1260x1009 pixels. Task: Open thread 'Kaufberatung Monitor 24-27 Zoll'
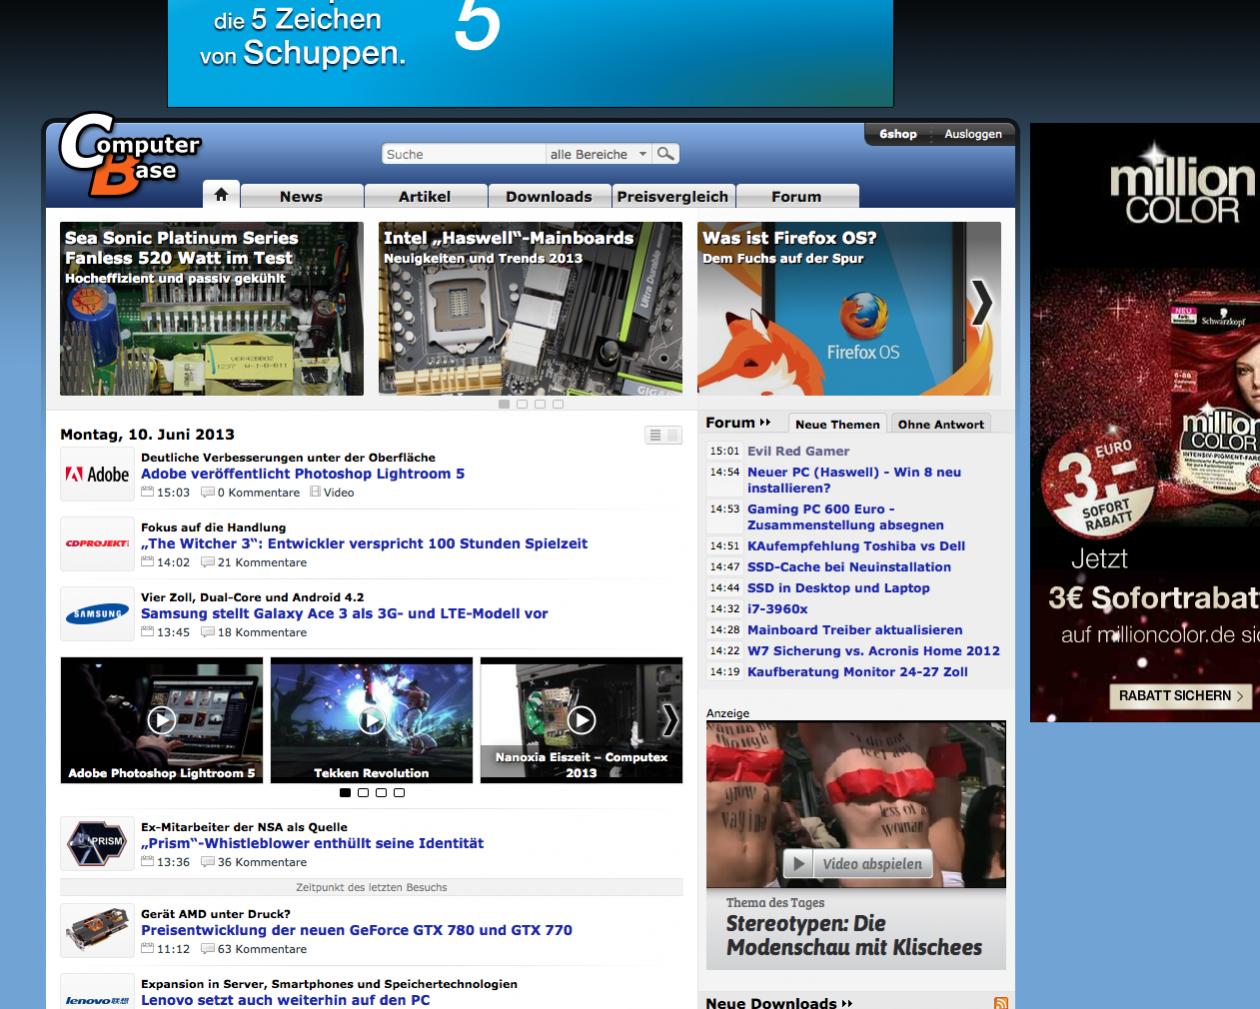pos(857,672)
